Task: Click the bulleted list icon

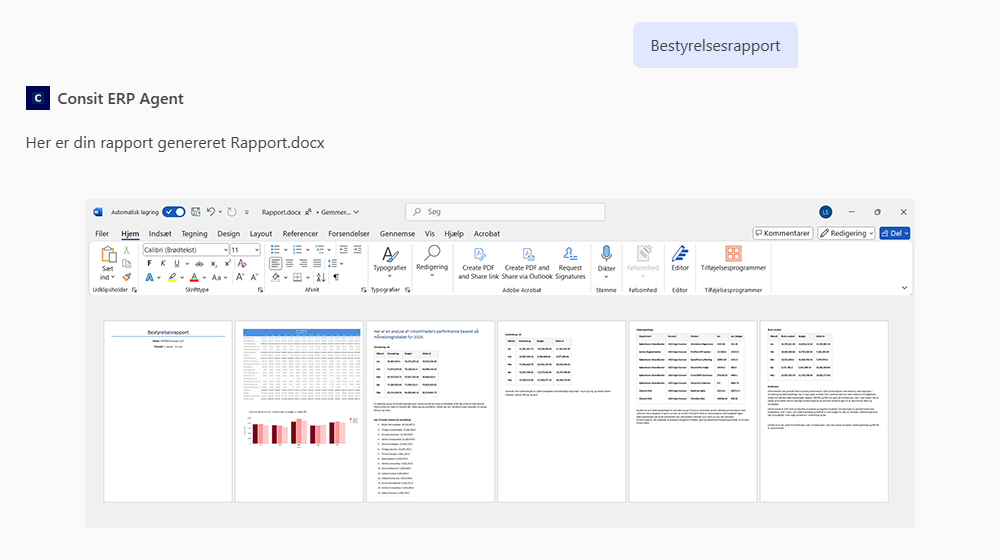Action: click(x=275, y=249)
